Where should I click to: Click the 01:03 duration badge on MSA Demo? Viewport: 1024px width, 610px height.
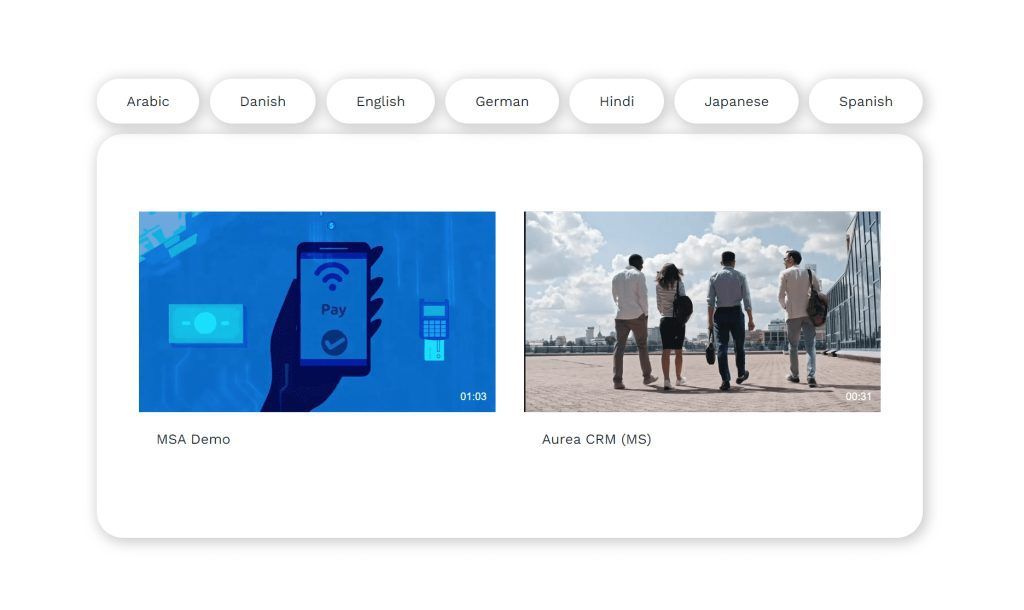tap(471, 396)
